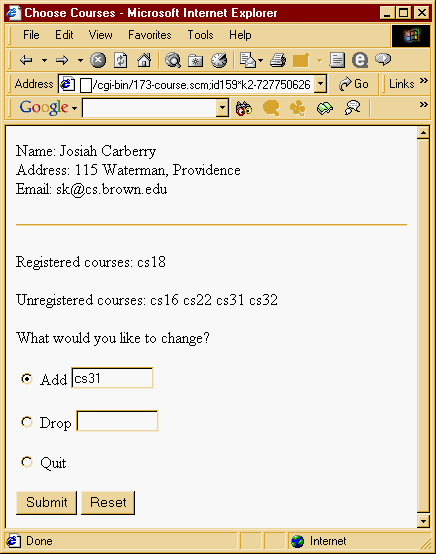
Task: Select the Drop radio button
Action: 26,422
